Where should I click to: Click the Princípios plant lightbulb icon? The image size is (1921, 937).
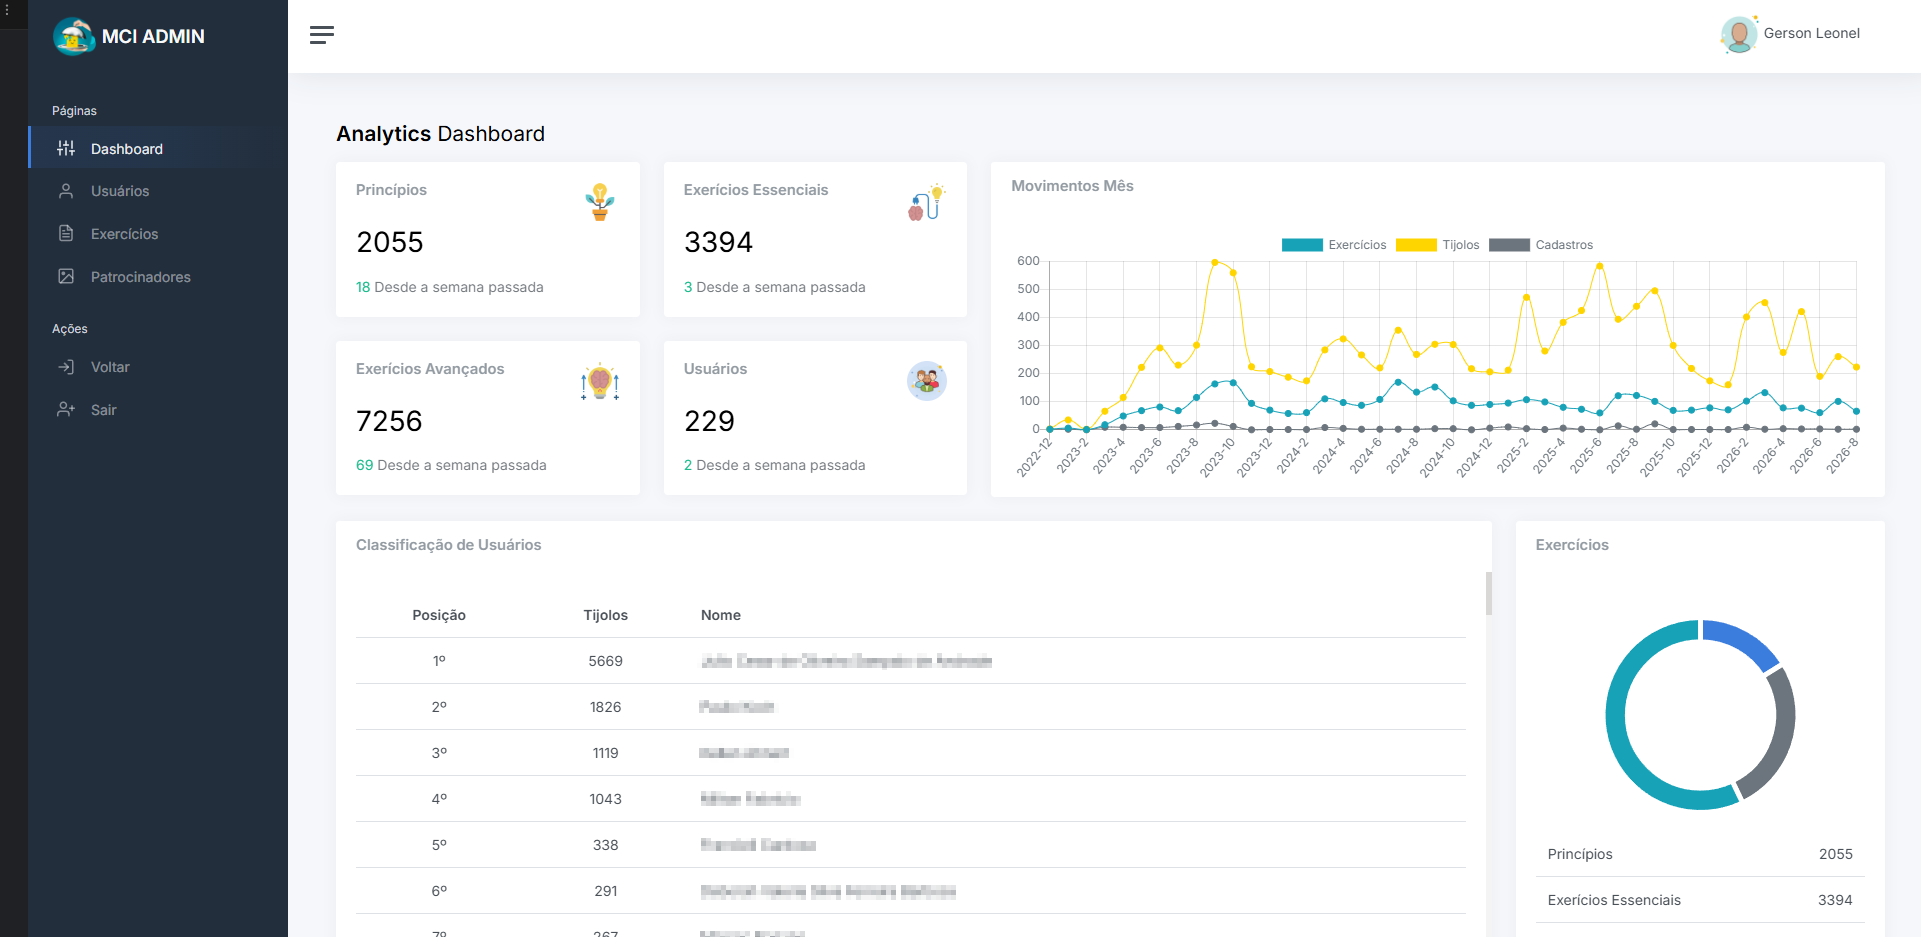(600, 202)
